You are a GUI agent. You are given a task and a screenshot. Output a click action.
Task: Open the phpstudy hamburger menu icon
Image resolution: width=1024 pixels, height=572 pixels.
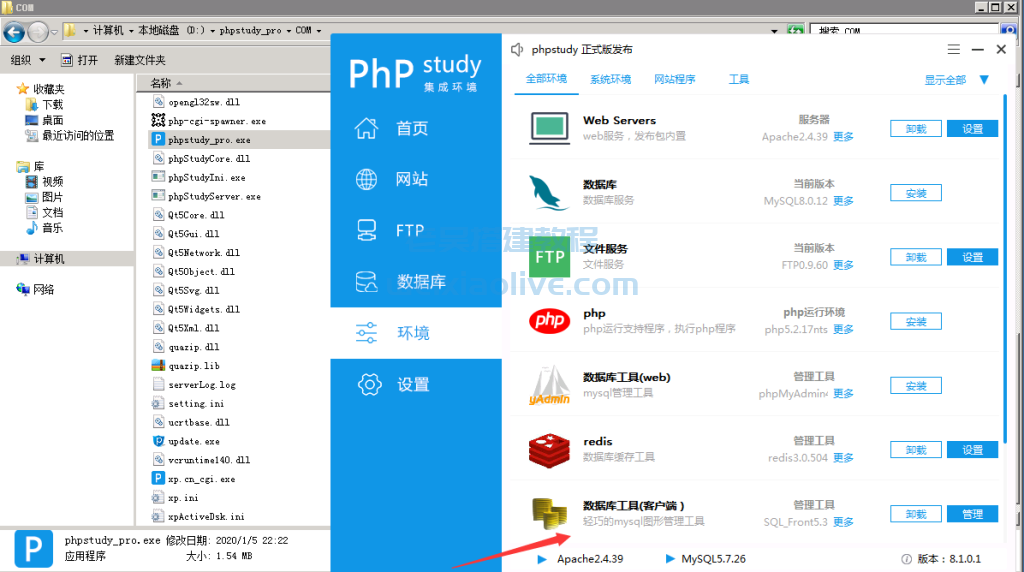pos(953,49)
